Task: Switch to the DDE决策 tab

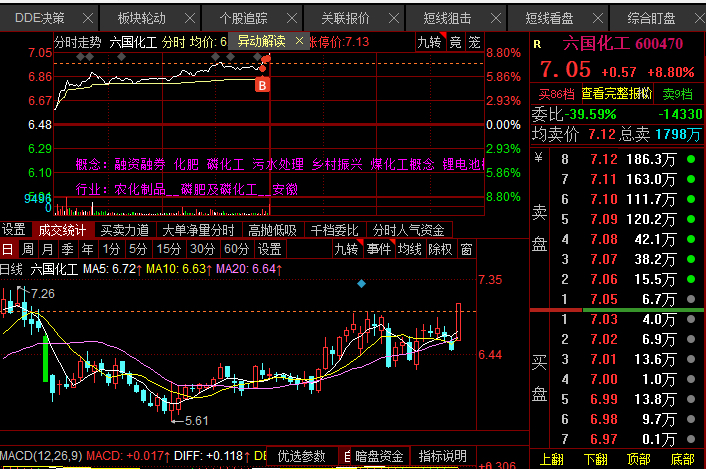Action: coord(40,18)
